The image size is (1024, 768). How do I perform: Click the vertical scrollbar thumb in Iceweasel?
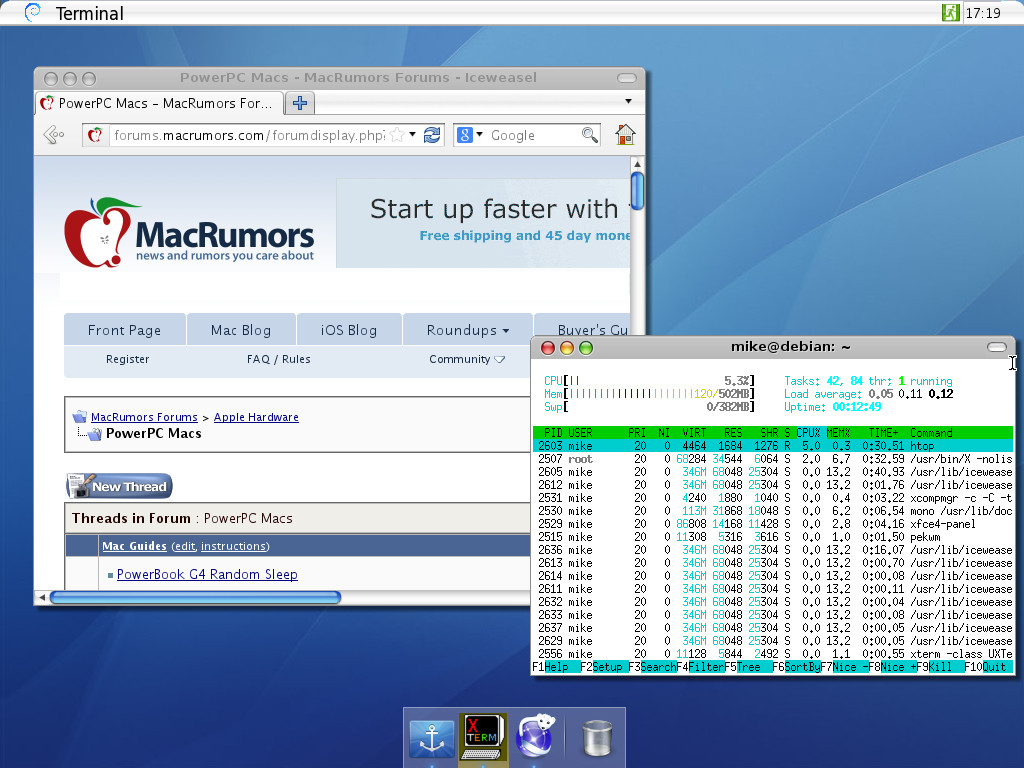pyautogui.click(x=637, y=190)
